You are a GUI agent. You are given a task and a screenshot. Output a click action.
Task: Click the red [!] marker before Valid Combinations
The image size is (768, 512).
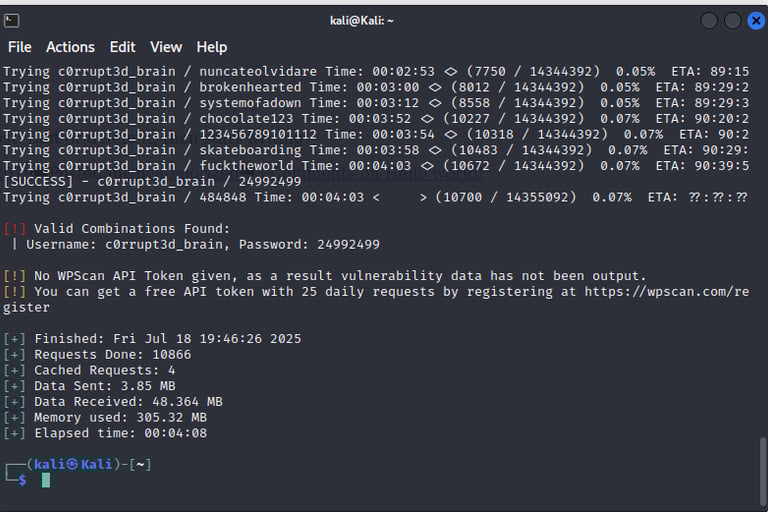pos(14,229)
